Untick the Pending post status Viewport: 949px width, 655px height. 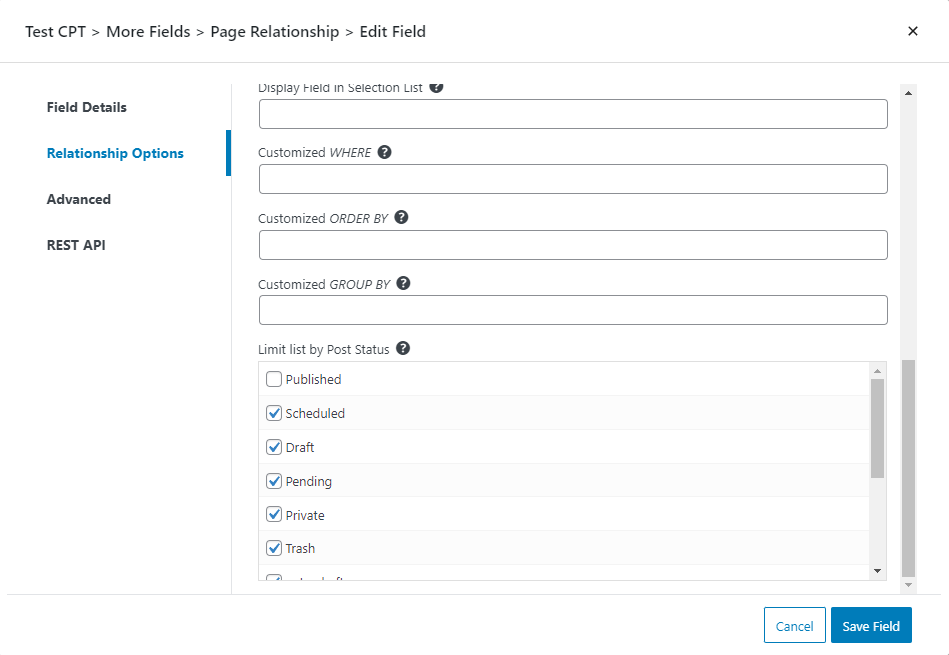pyautogui.click(x=274, y=481)
